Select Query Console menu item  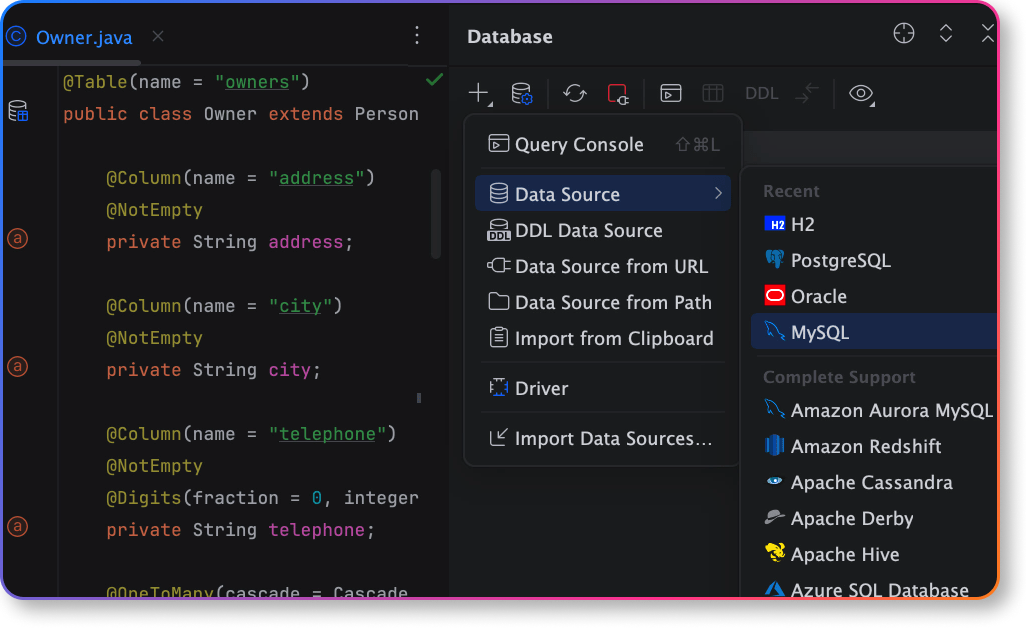pos(603,144)
